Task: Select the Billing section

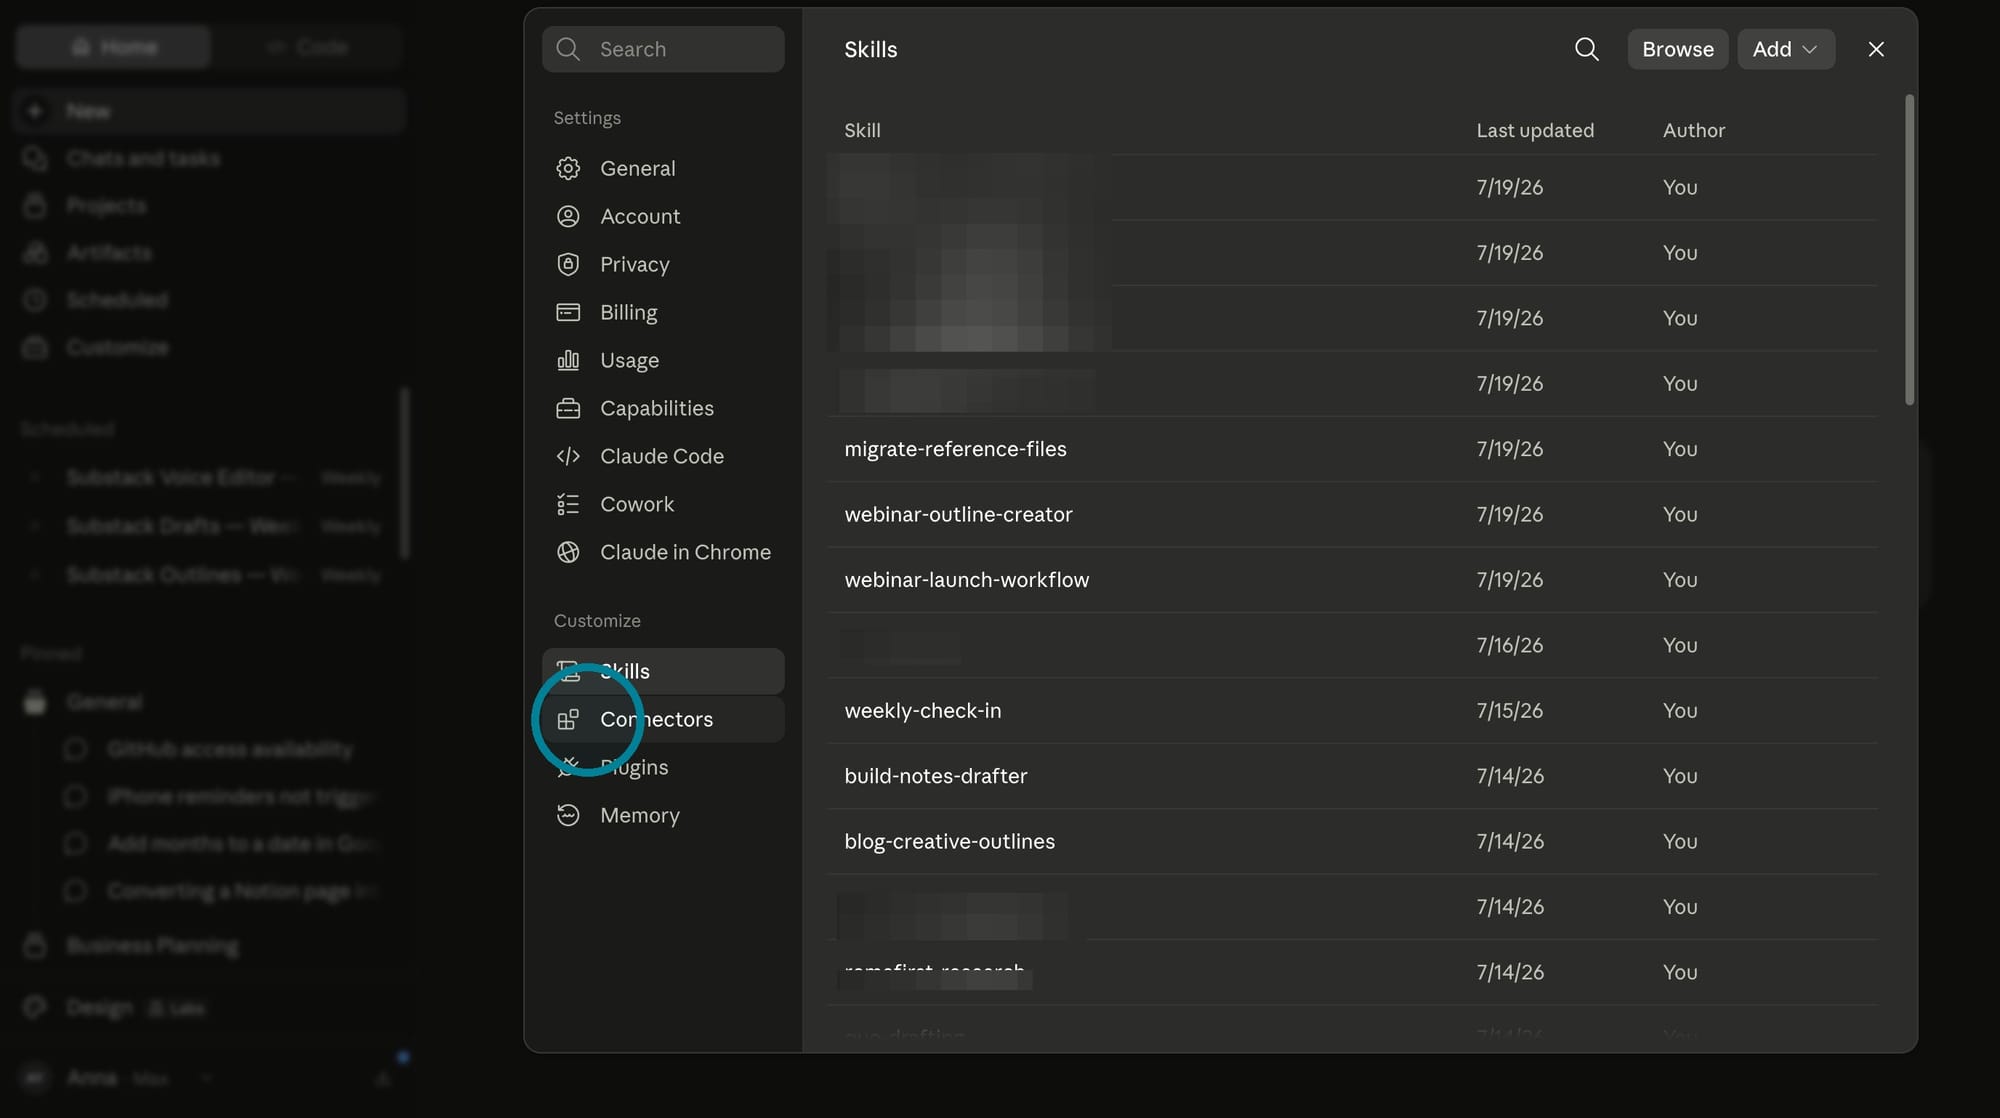Action: coord(663,312)
